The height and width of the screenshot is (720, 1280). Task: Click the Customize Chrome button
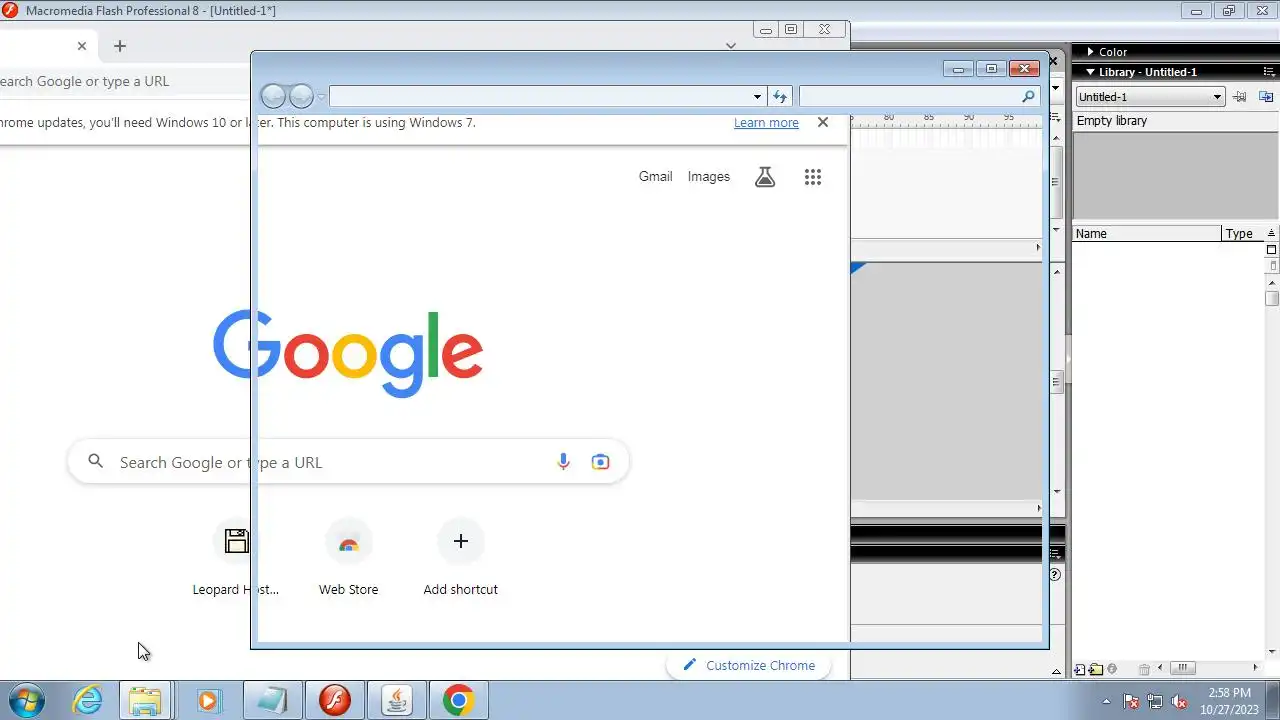click(x=749, y=665)
